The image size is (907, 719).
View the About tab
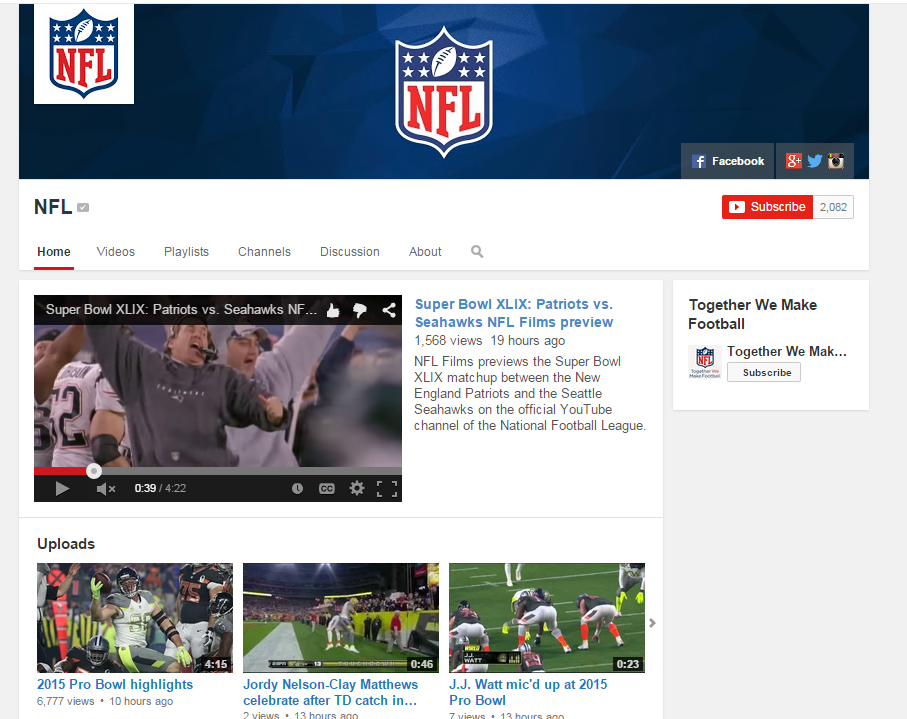pyautogui.click(x=425, y=252)
